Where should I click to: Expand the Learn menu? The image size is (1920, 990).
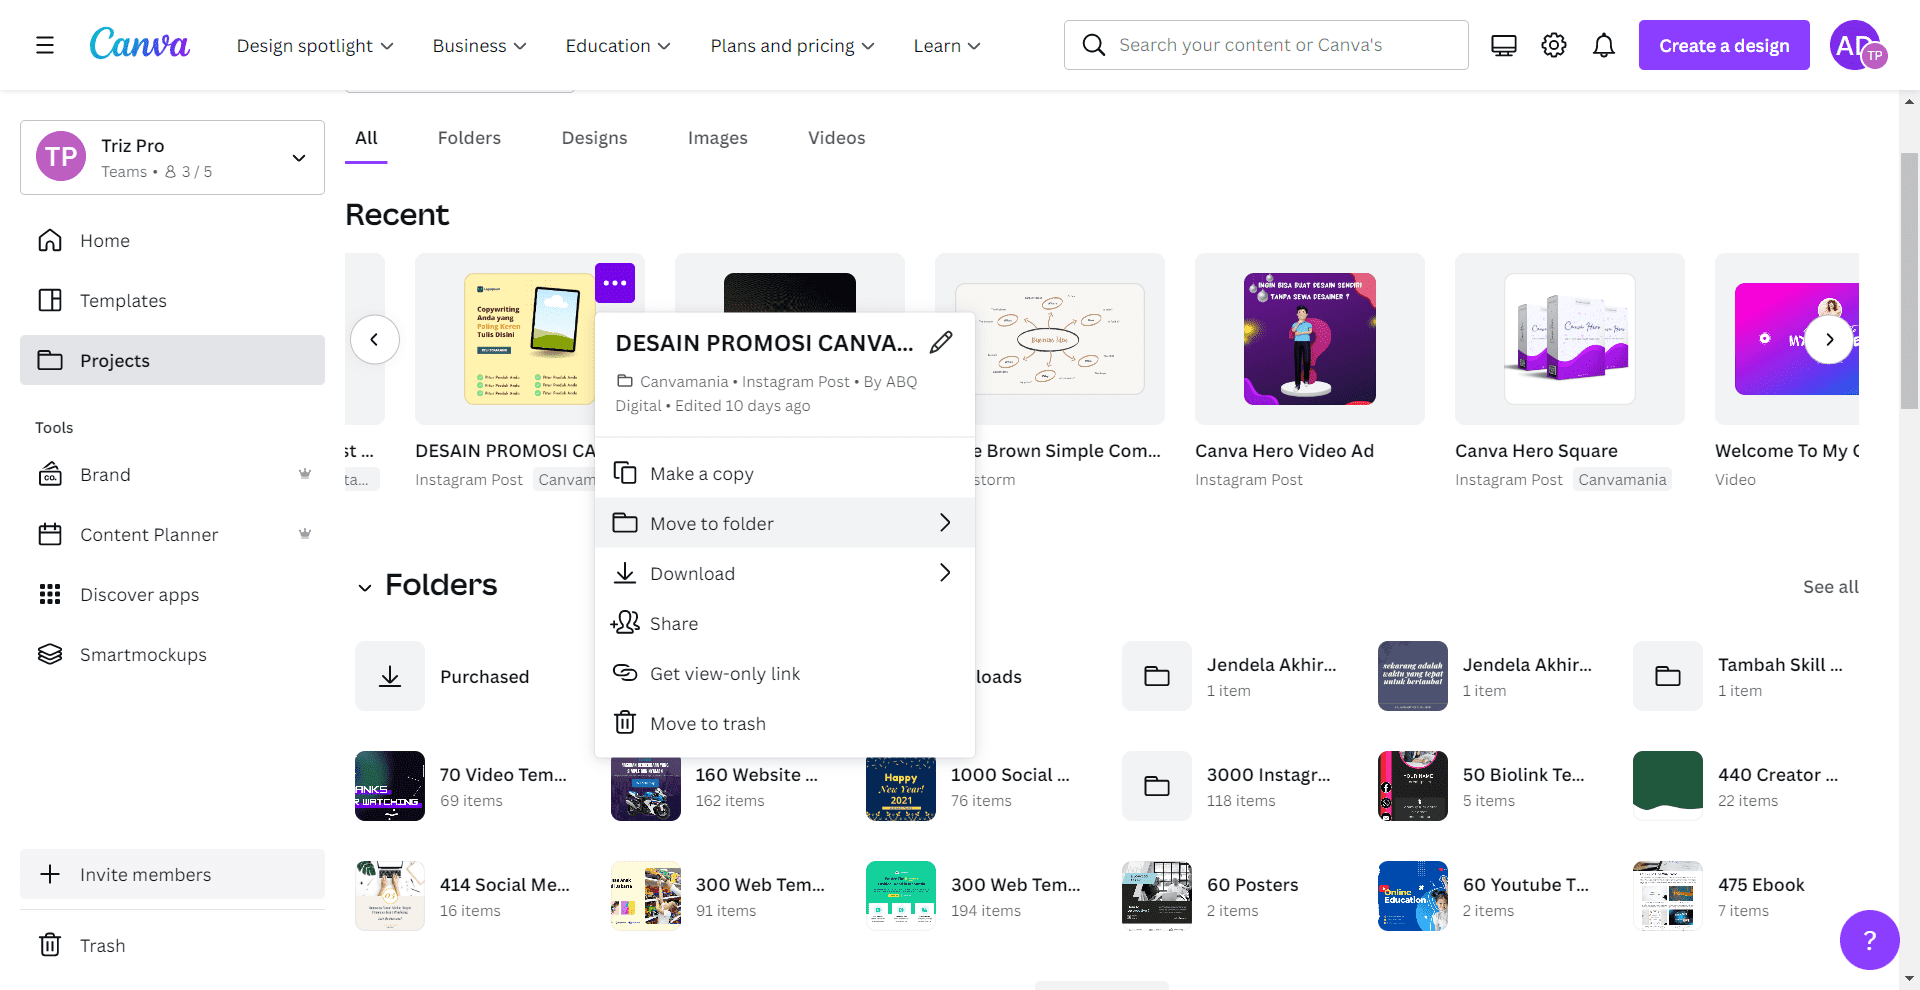click(947, 46)
